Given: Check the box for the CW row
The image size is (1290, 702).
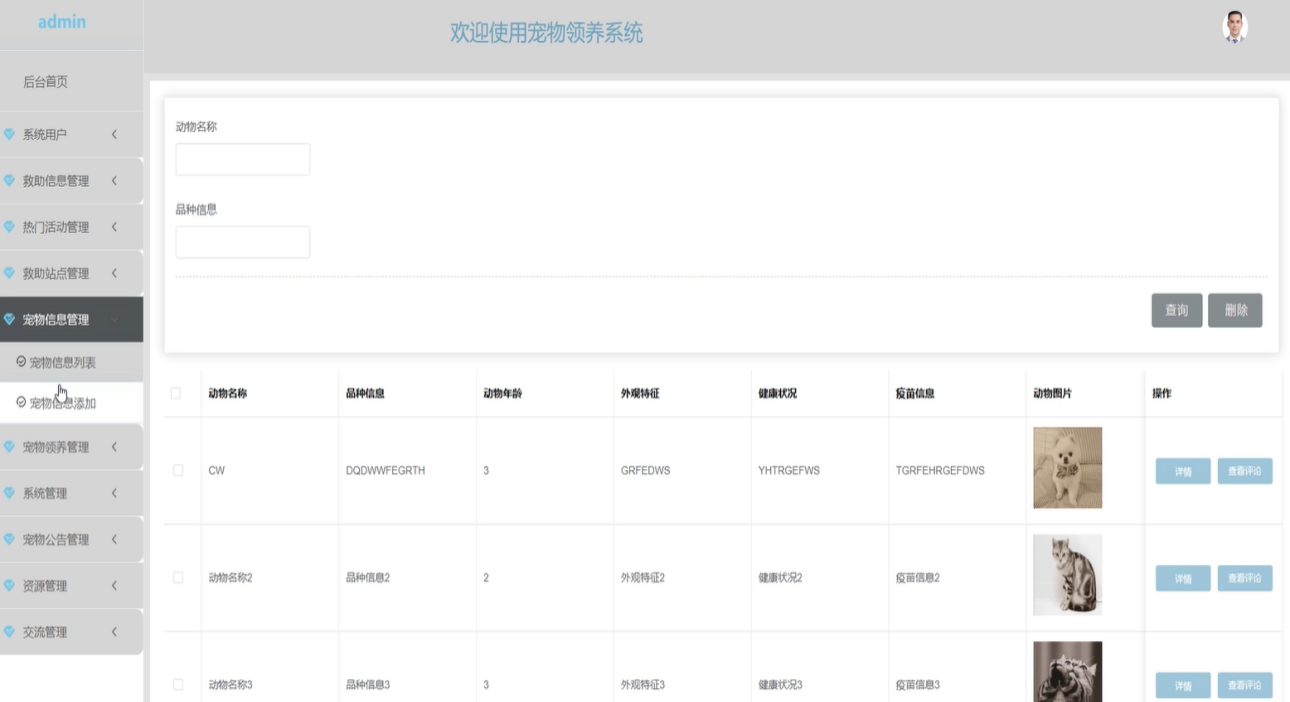Looking at the screenshot, I should tap(178, 470).
